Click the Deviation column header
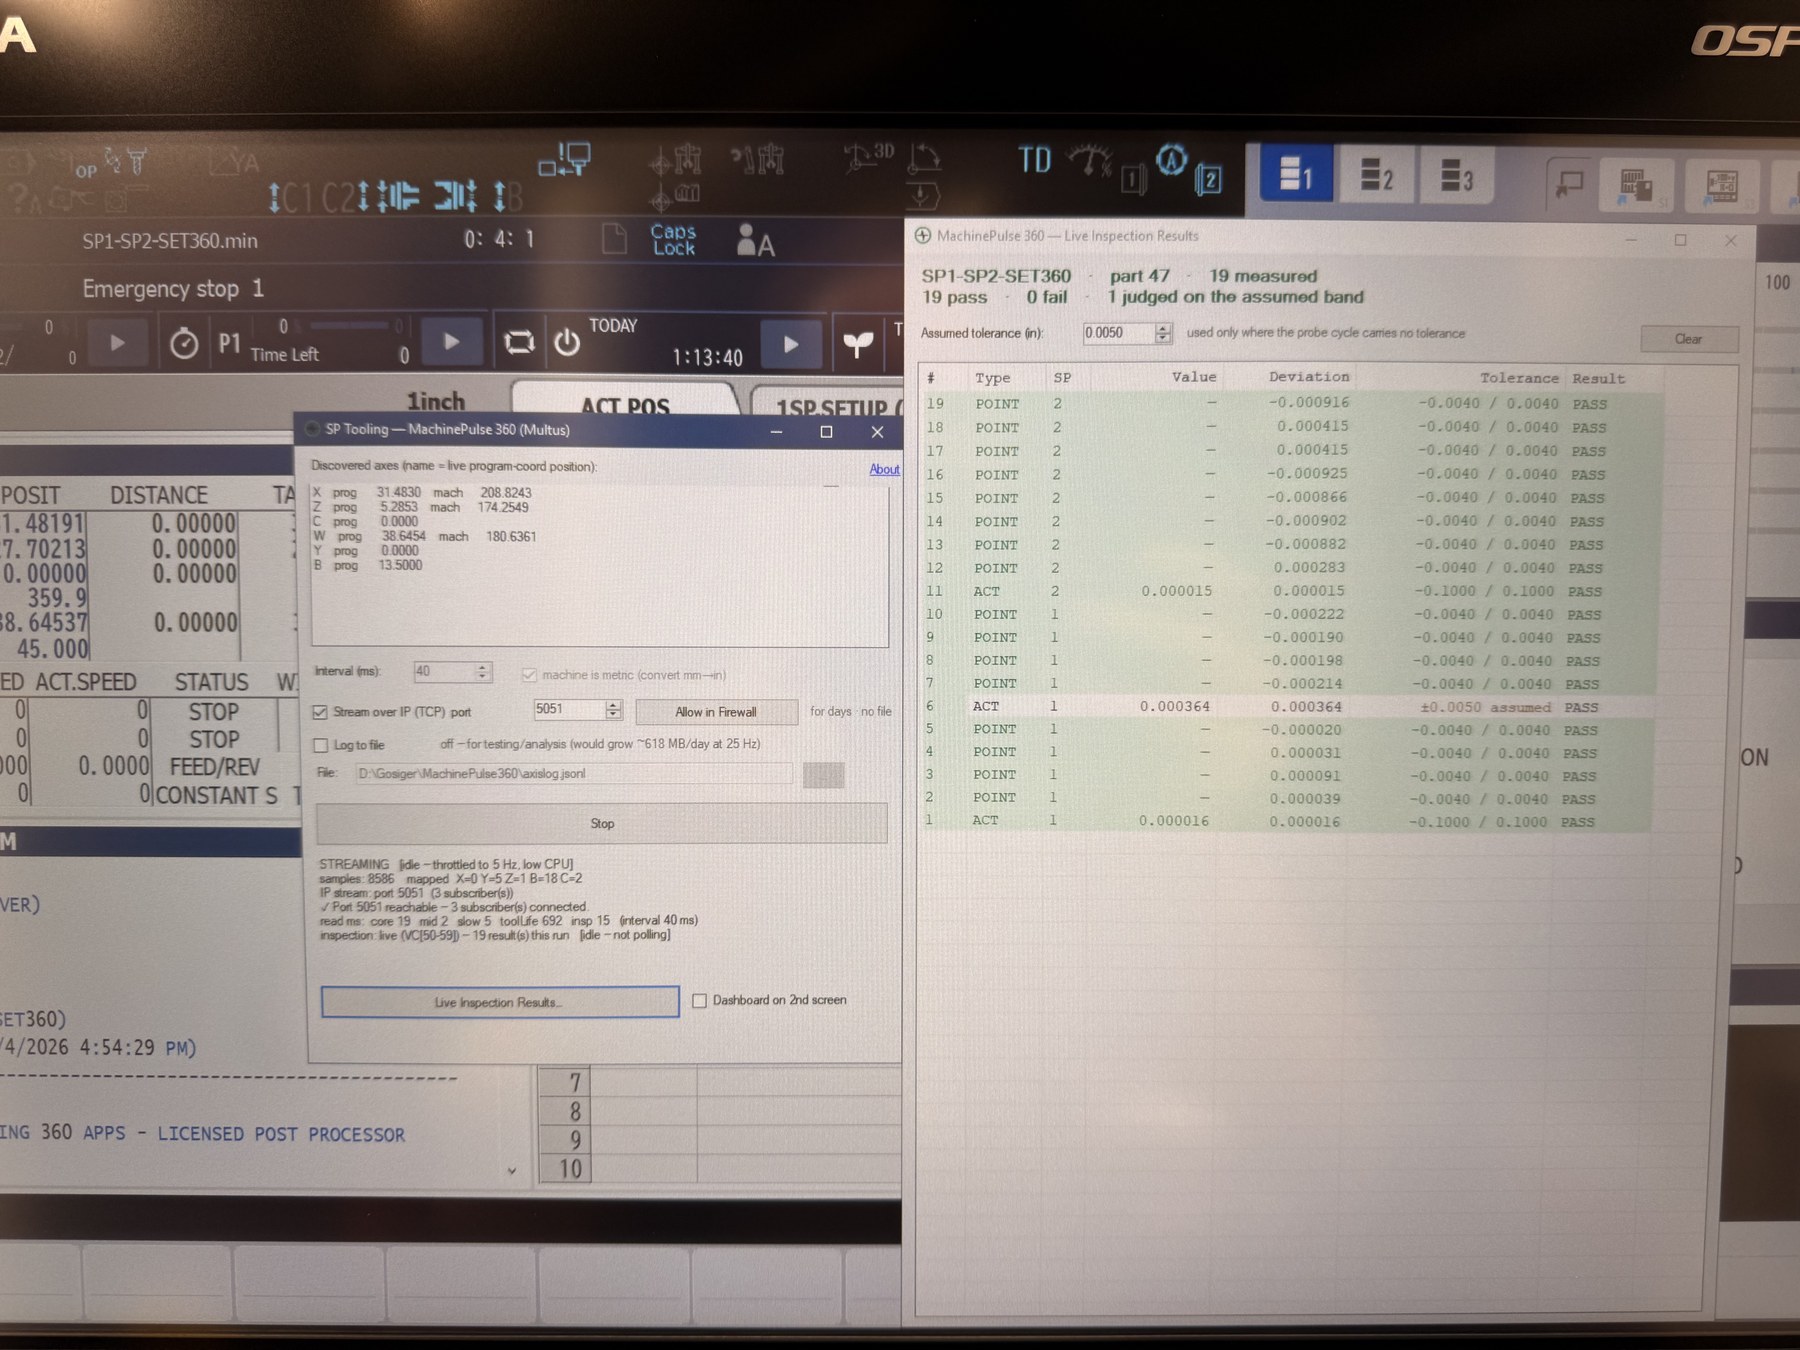1800x1350 pixels. pyautogui.click(x=1309, y=377)
